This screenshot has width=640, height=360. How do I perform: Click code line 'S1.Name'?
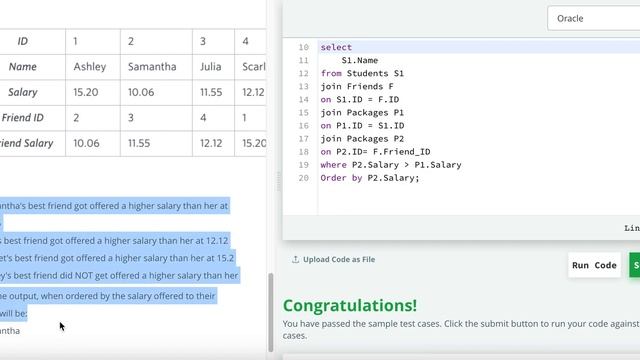tap(360, 60)
